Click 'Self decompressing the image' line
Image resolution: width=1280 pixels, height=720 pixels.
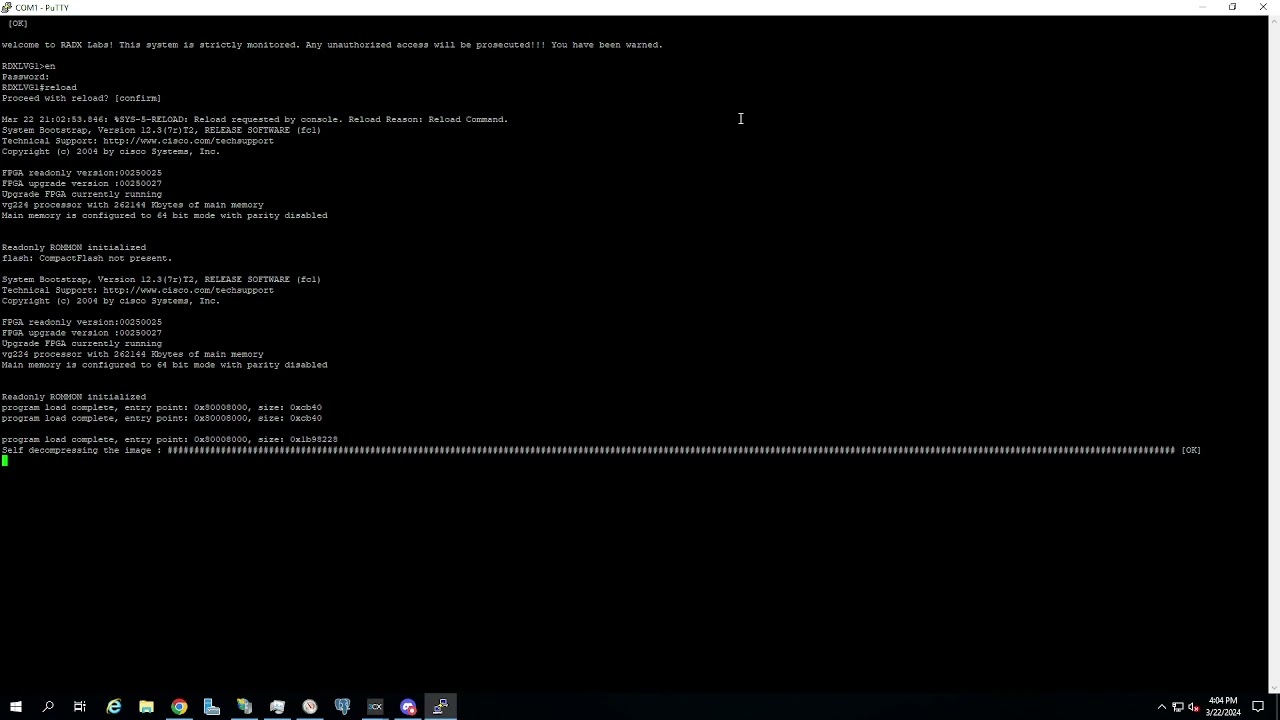tap(600, 450)
